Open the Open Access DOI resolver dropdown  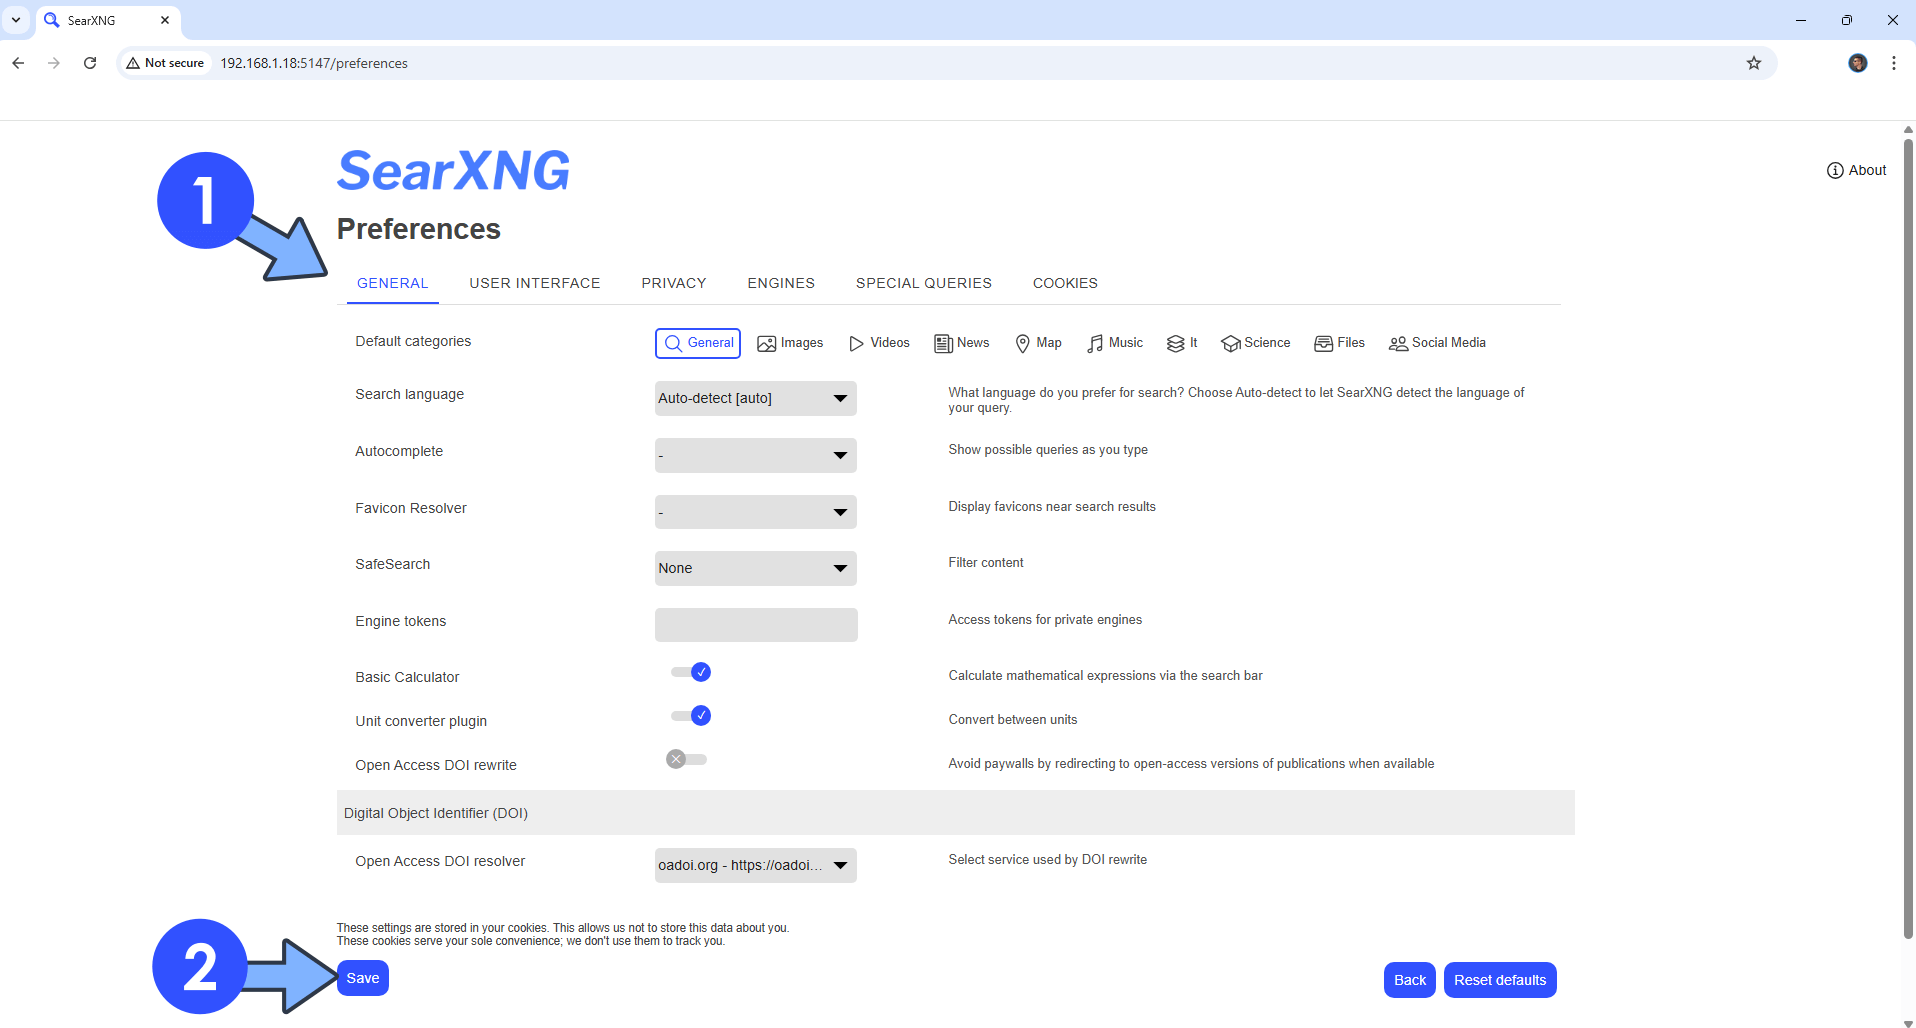tap(755, 865)
